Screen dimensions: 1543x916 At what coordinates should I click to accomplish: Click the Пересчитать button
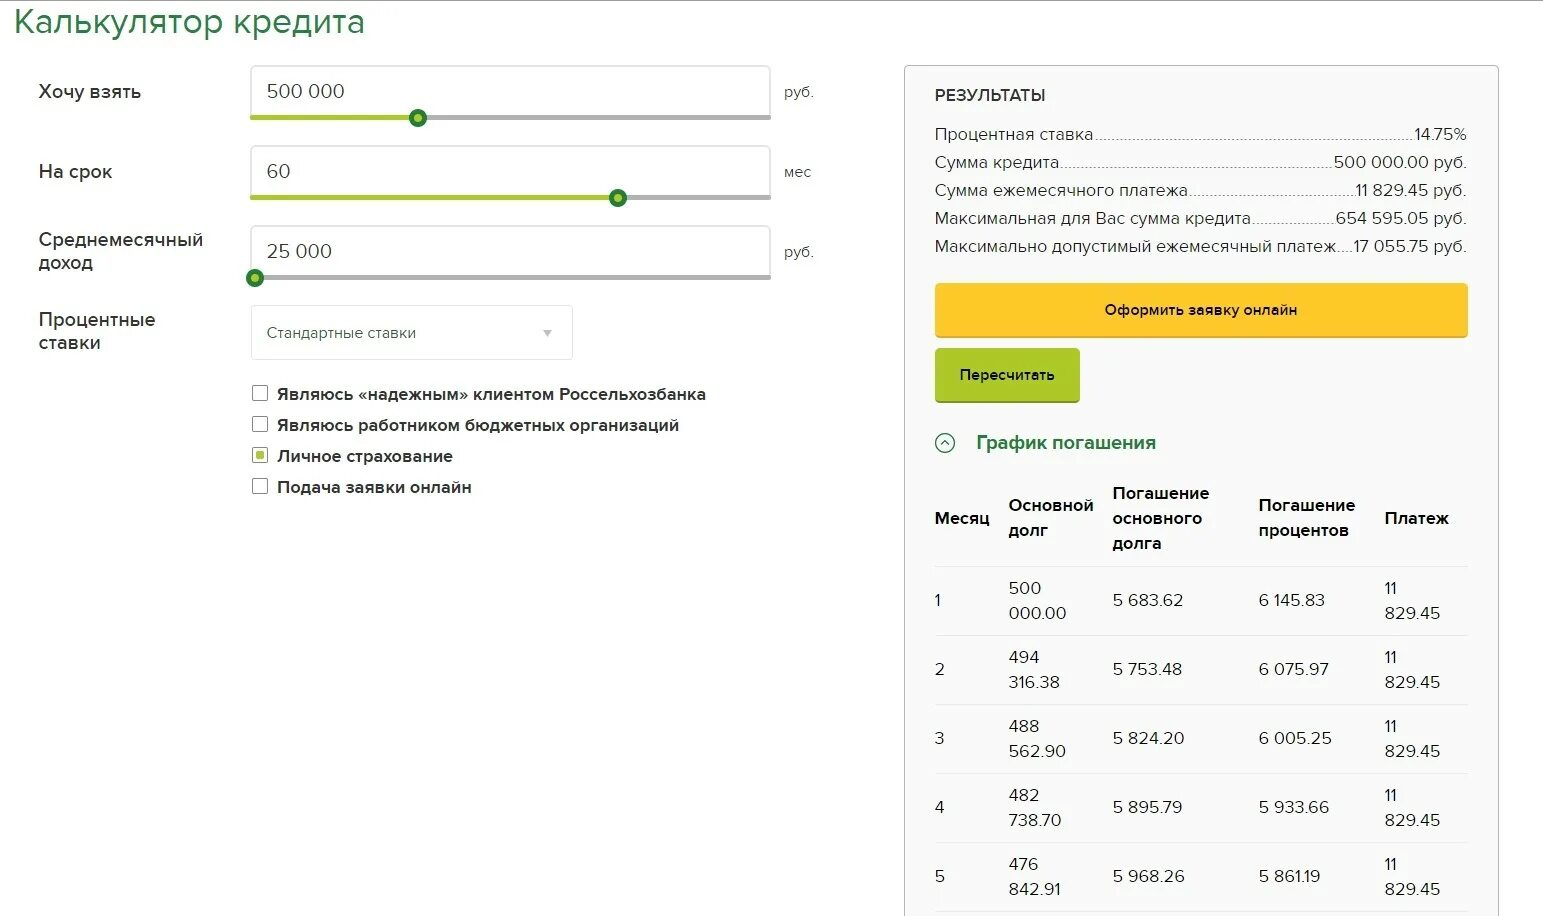coord(1007,375)
